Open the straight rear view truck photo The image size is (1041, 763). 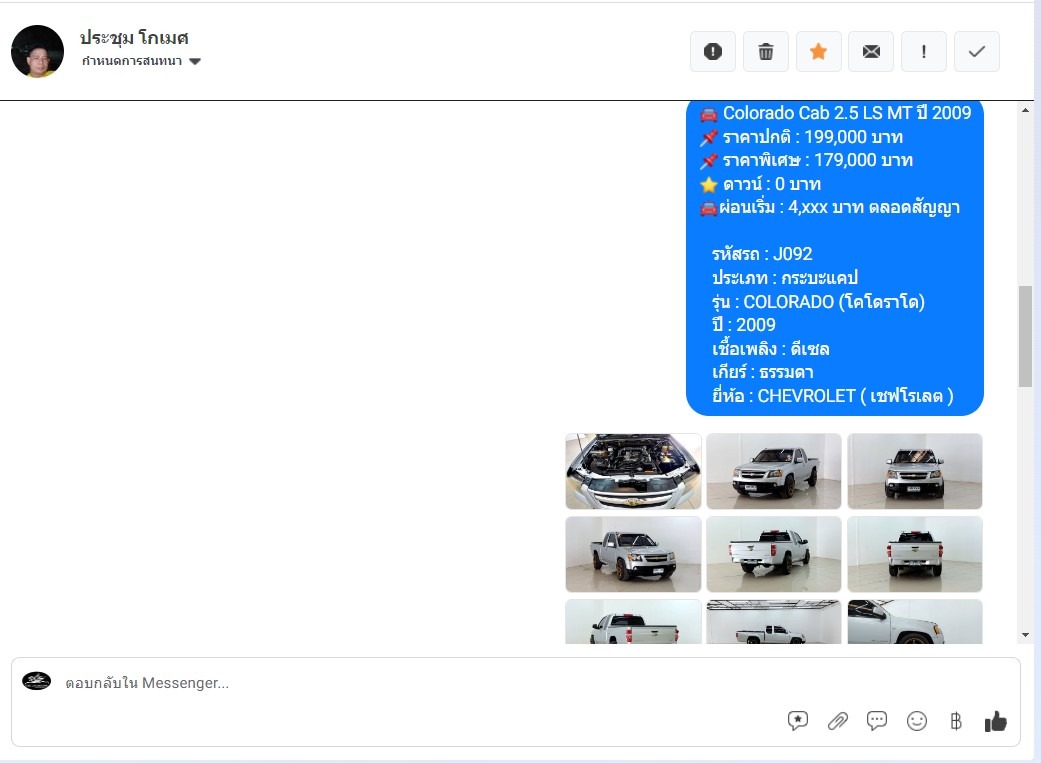point(915,554)
